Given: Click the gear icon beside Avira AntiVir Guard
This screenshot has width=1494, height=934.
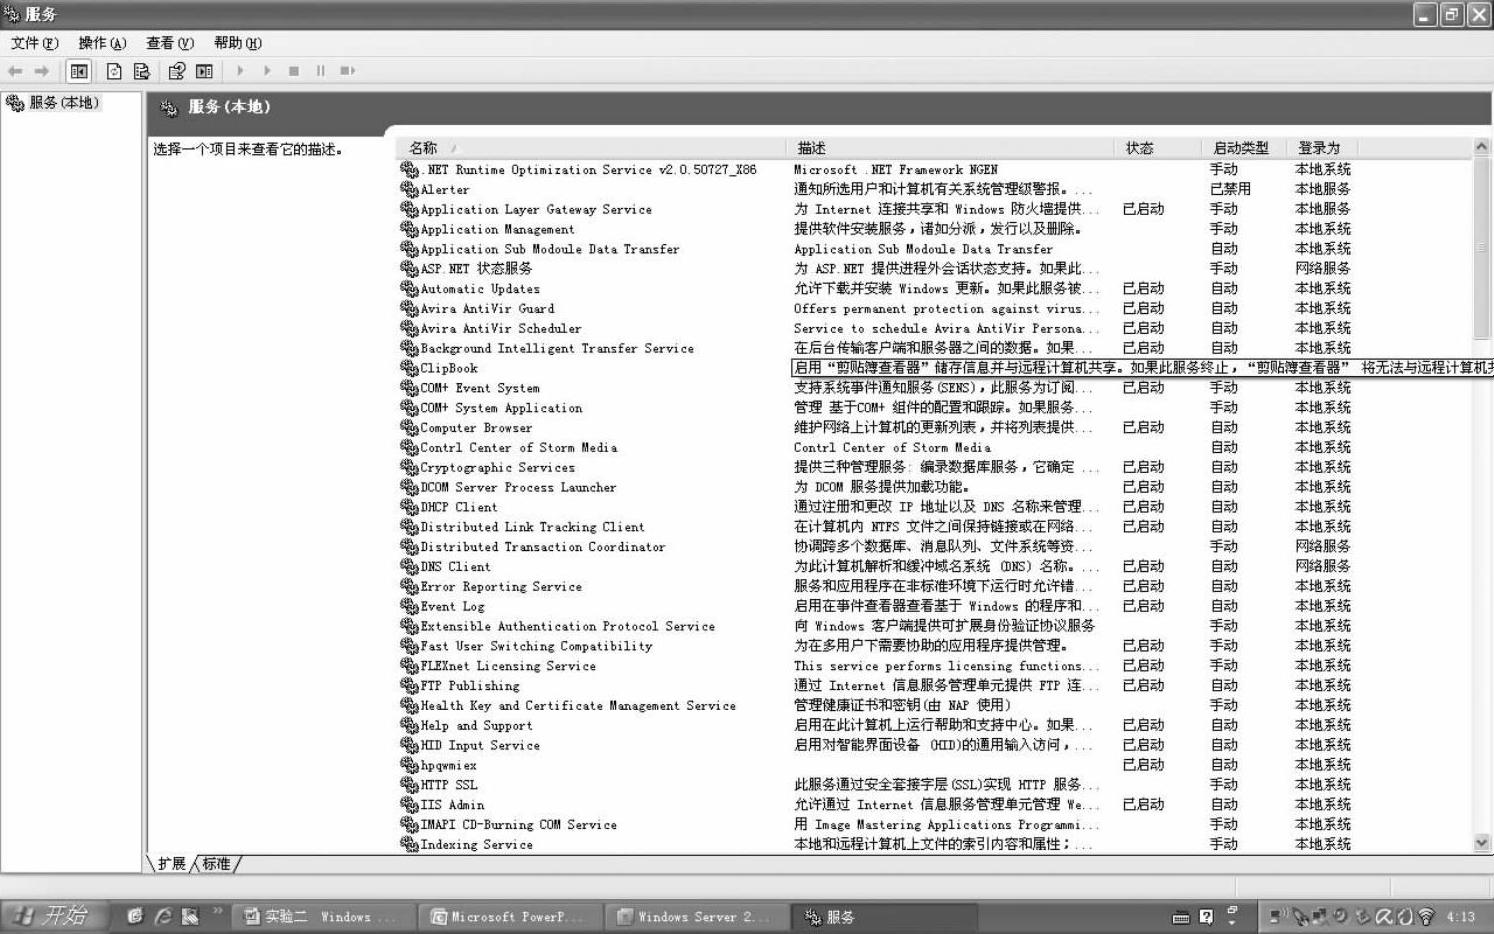Looking at the screenshot, I should pyautogui.click(x=409, y=308).
